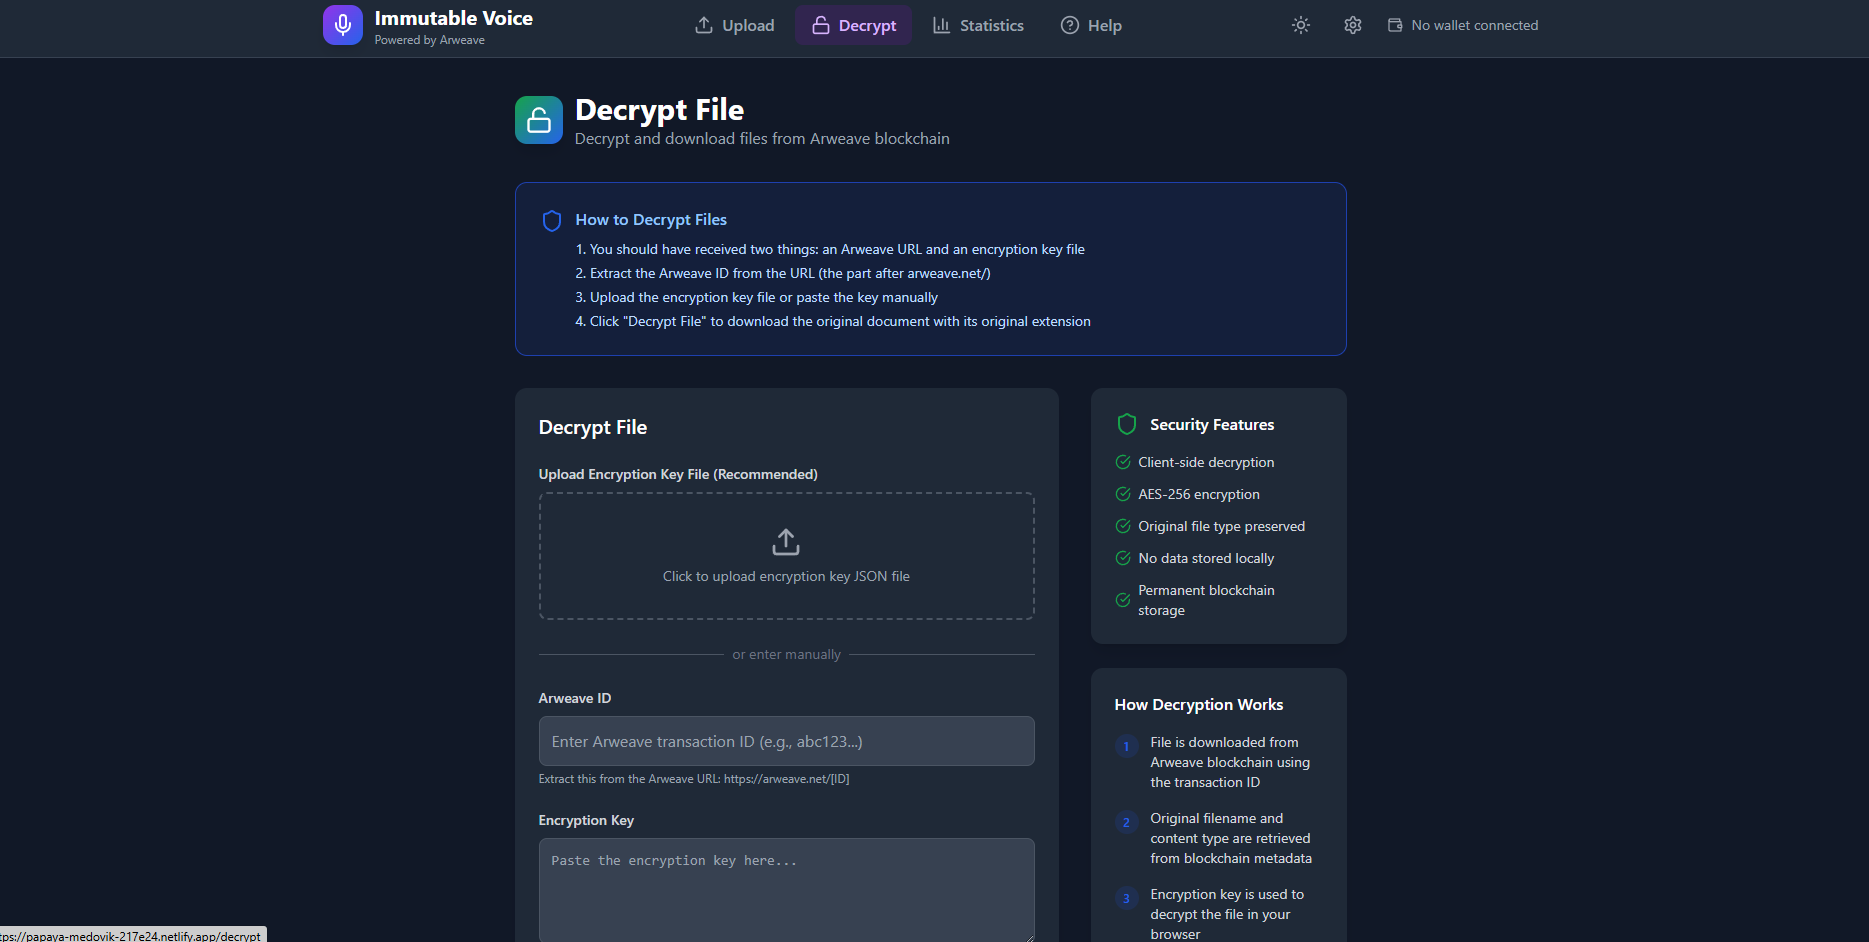Viewport: 1869px width, 942px height.
Task: Click the checkmark next to AES-256 encryption
Action: pos(1123,494)
